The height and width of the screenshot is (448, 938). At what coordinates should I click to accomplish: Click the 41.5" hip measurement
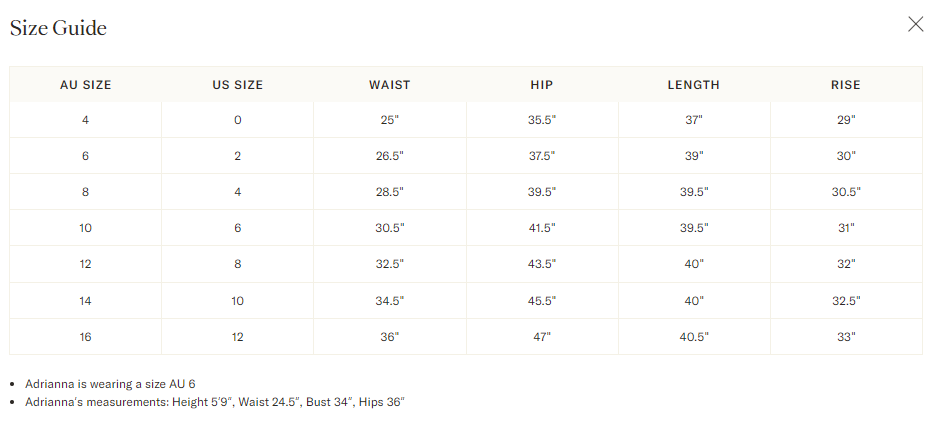(542, 228)
